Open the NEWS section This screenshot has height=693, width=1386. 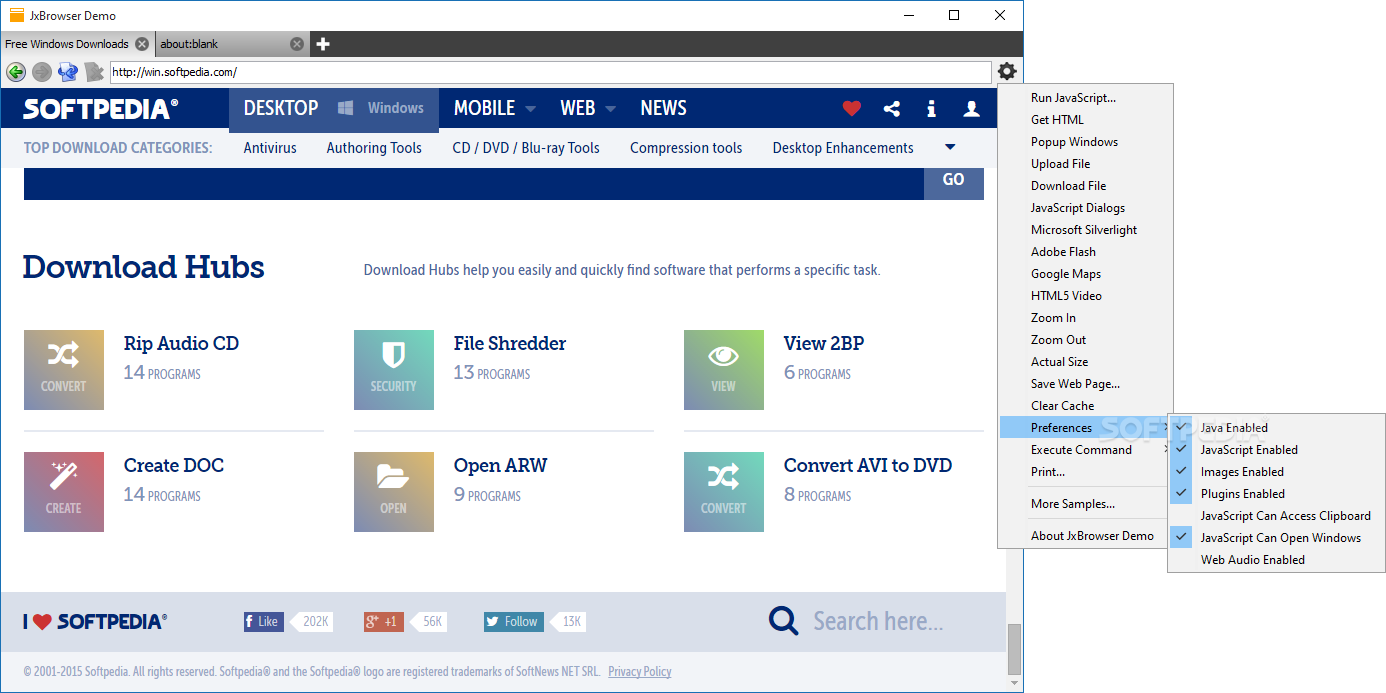[x=663, y=108]
